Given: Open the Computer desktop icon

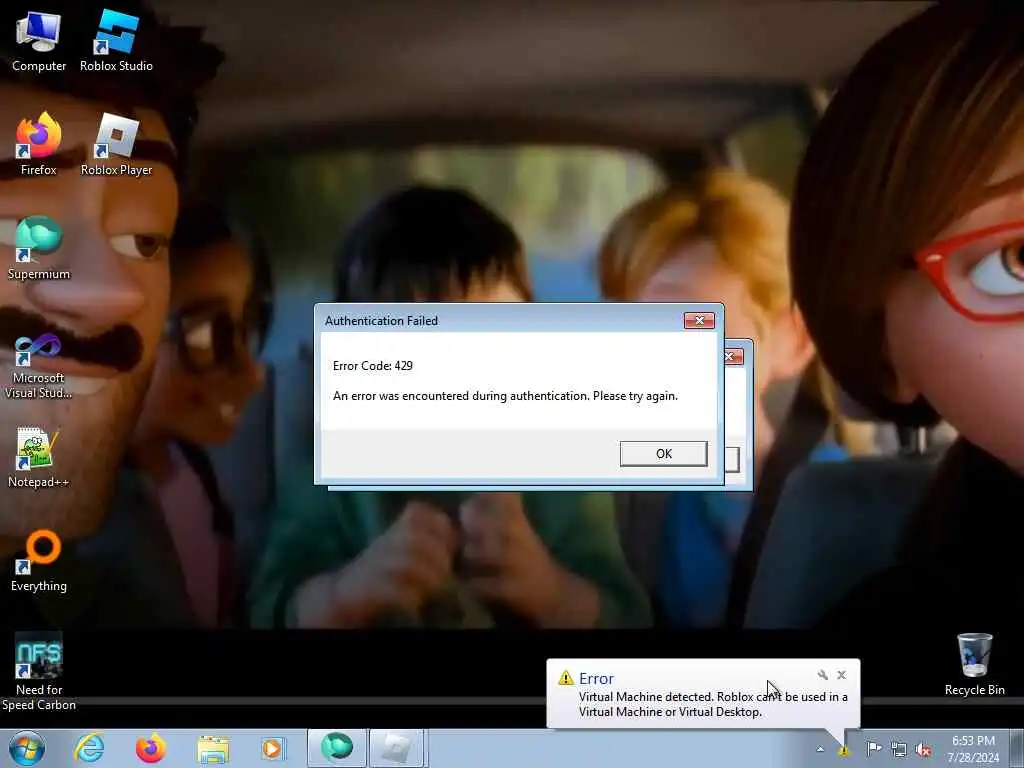Looking at the screenshot, I should [x=39, y=41].
